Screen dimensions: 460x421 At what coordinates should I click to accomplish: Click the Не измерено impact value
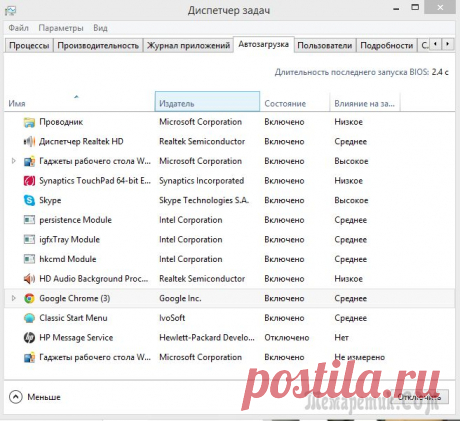(x=359, y=357)
